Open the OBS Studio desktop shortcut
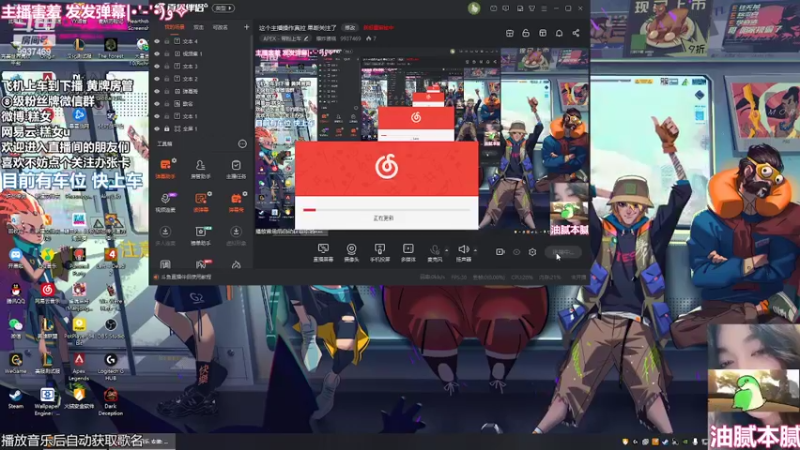Image resolution: width=800 pixels, height=450 pixels. (110, 329)
